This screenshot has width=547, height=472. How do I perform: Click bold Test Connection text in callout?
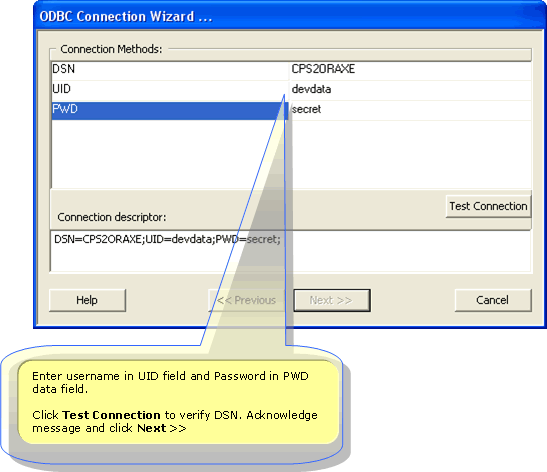click(111, 415)
